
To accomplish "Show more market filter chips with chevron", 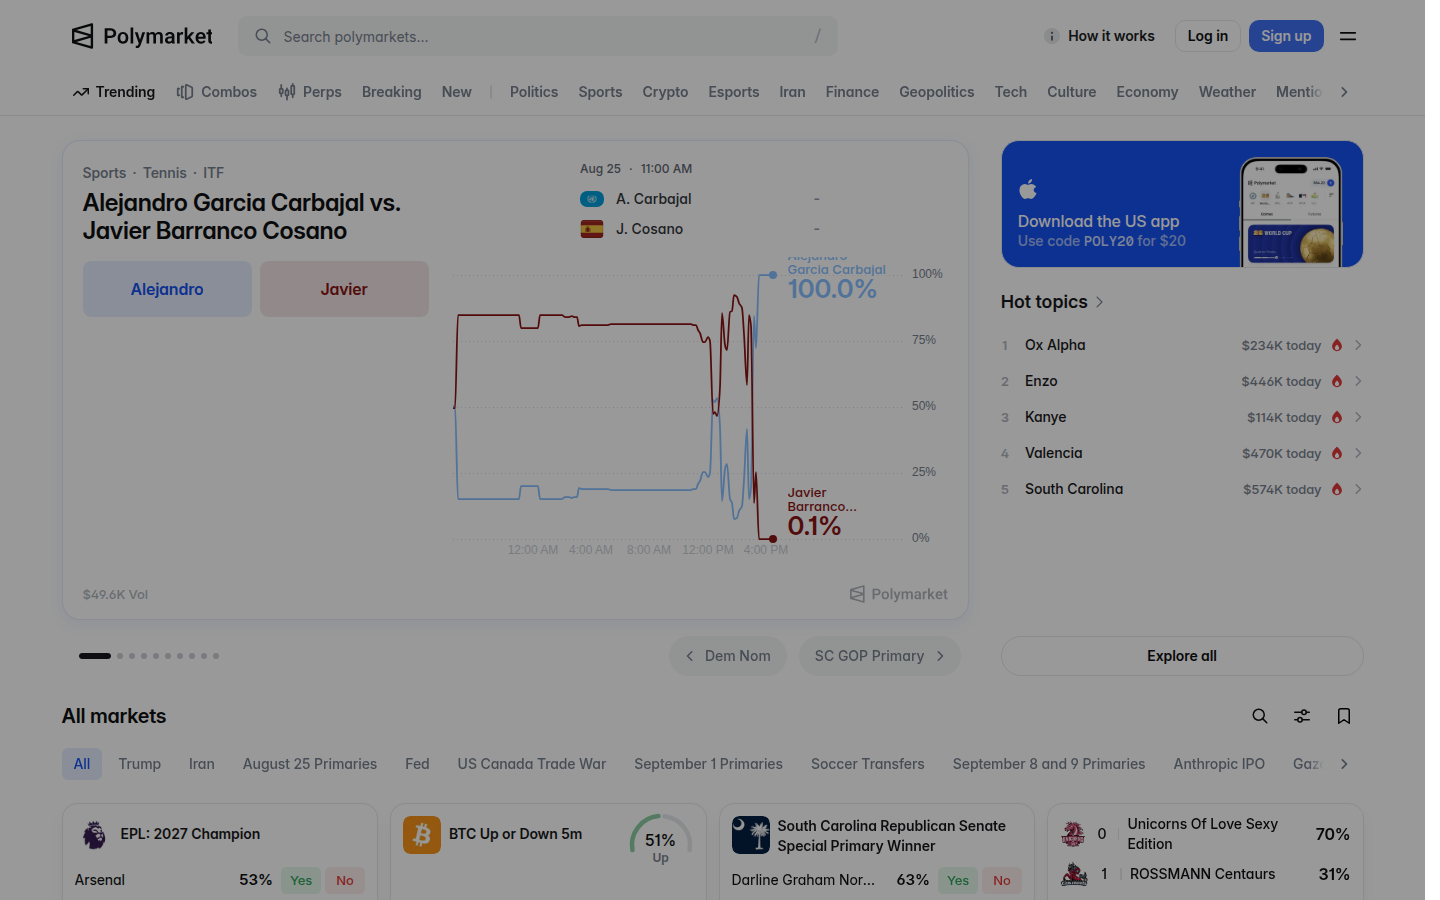I will click(1344, 764).
